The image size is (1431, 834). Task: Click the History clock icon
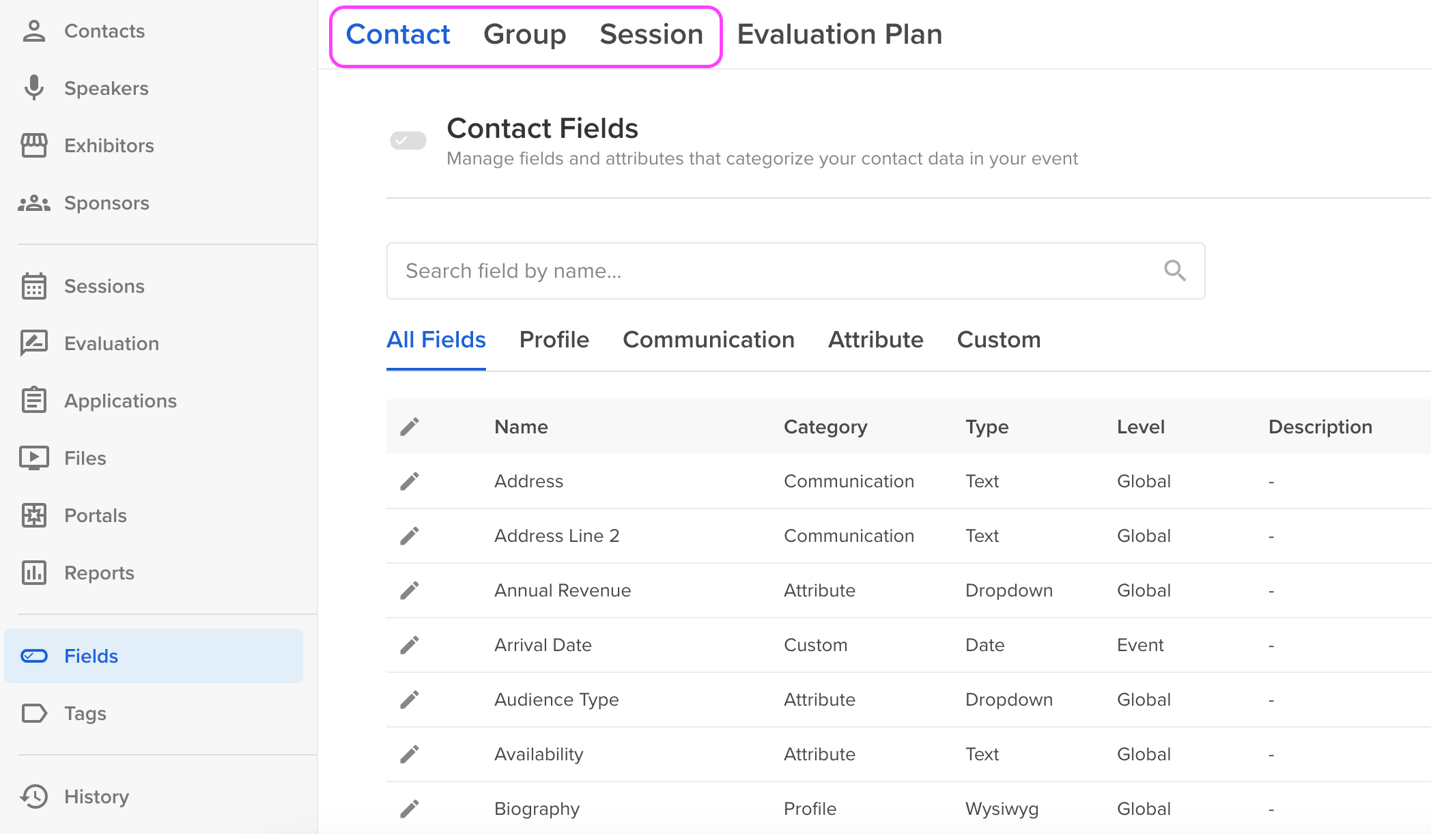coord(34,797)
